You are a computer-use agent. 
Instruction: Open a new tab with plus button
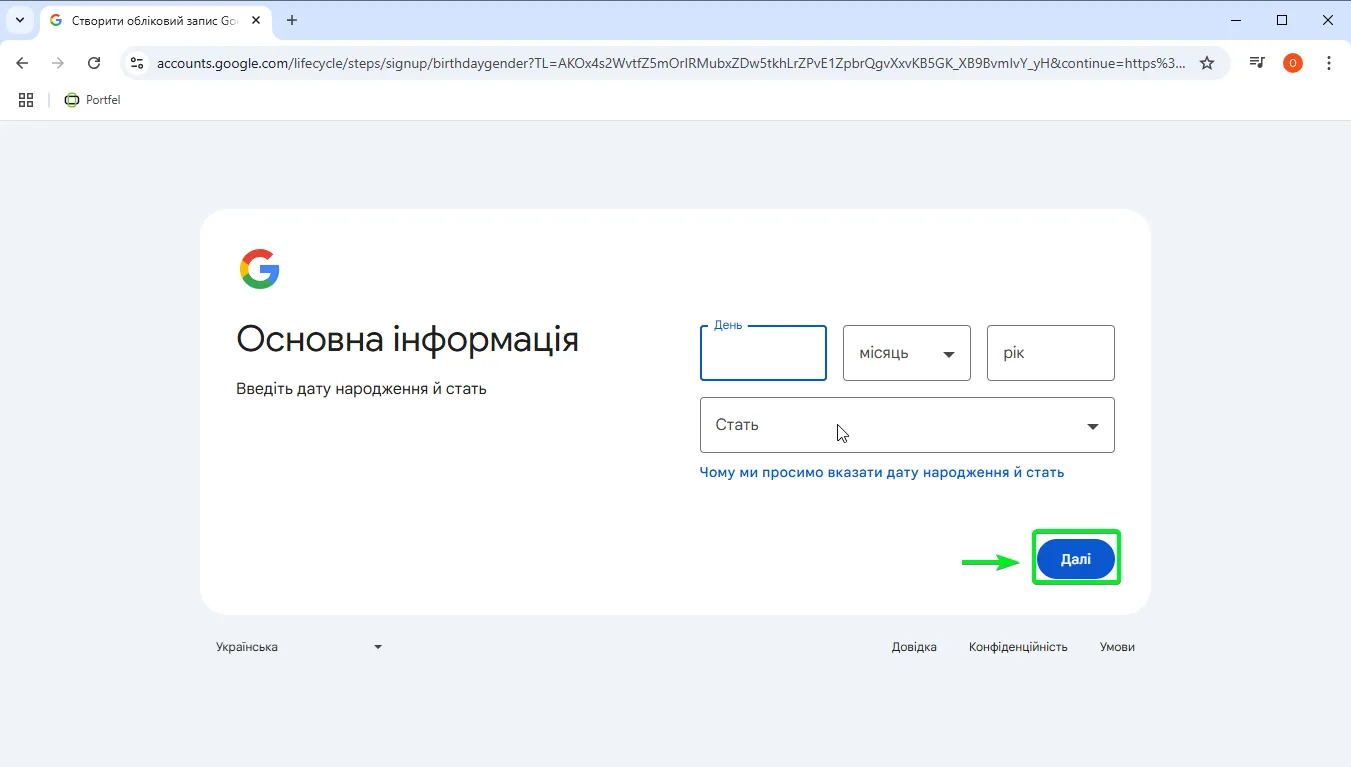(292, 20)
